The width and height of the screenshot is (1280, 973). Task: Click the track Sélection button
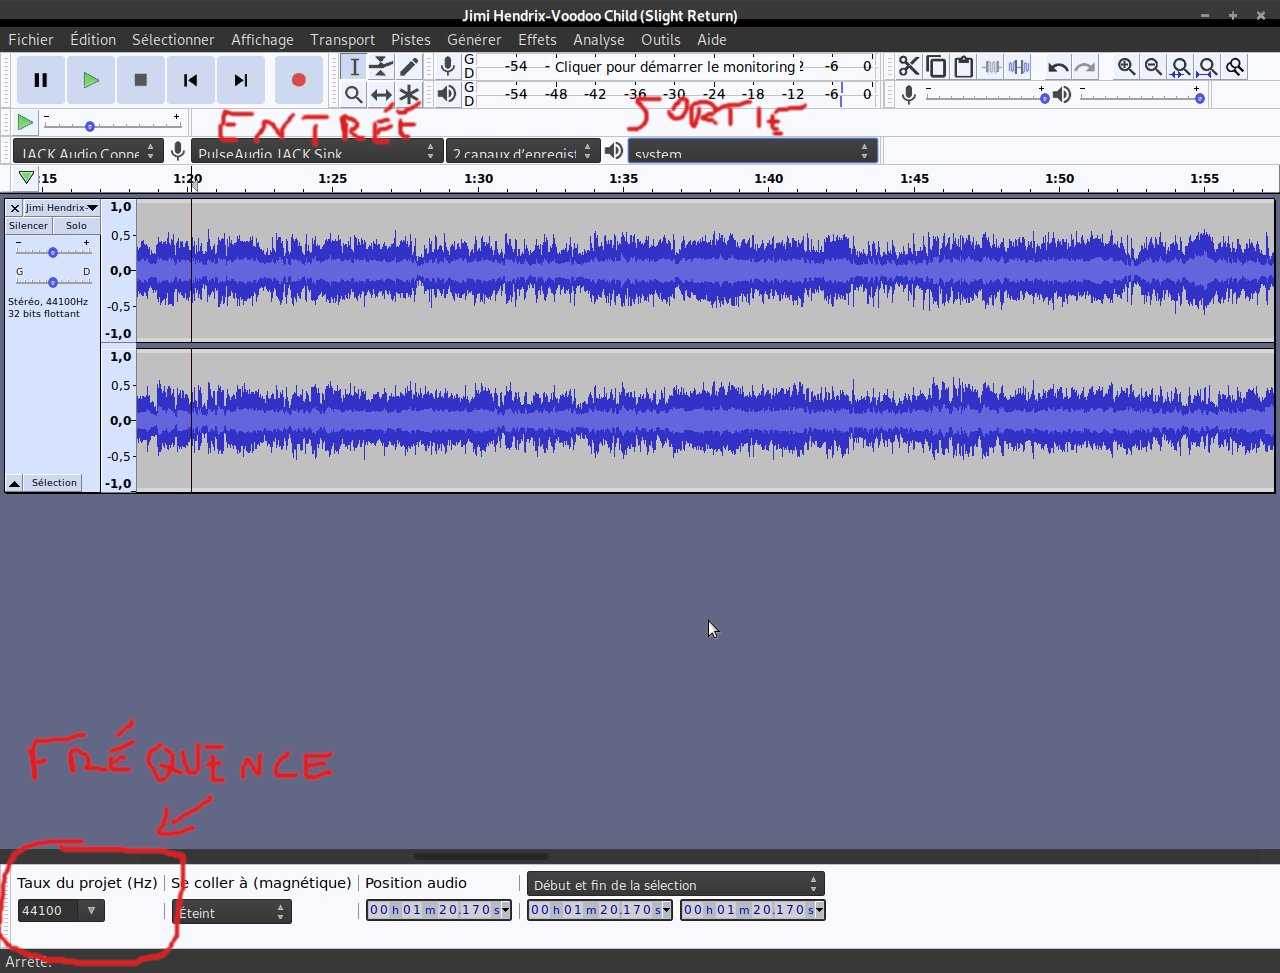coord(54,483)
